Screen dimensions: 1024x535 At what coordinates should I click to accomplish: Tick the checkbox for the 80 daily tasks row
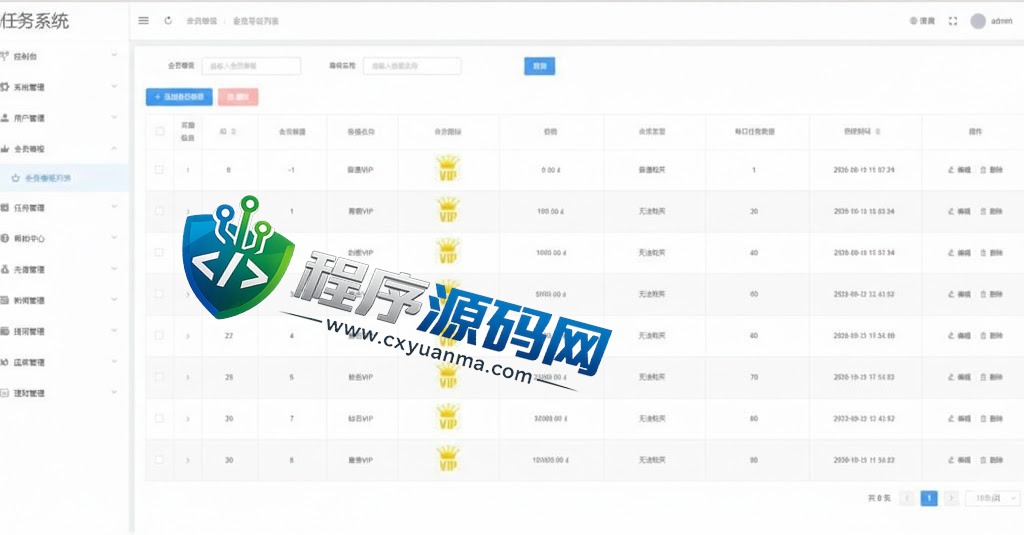point(159,418)
